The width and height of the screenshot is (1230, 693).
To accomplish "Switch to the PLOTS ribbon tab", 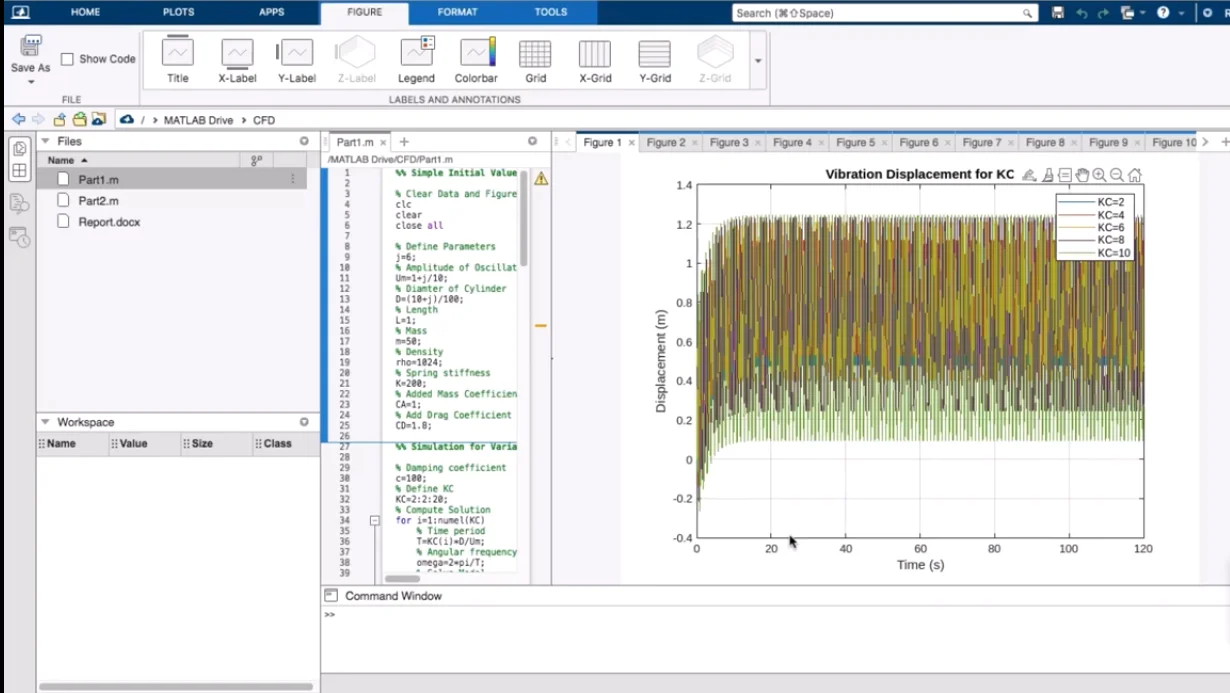I will click(x=179, y=12).
